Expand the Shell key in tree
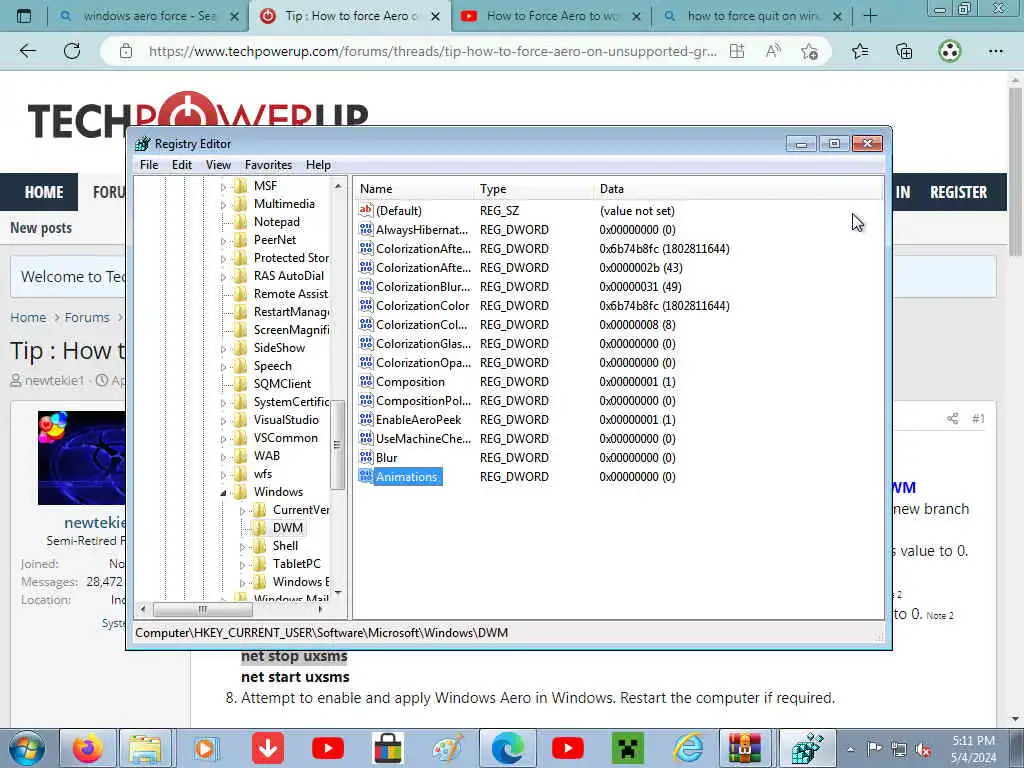Image resolution: width=1024 pixels, height=768 pixels. coord(242,547)
